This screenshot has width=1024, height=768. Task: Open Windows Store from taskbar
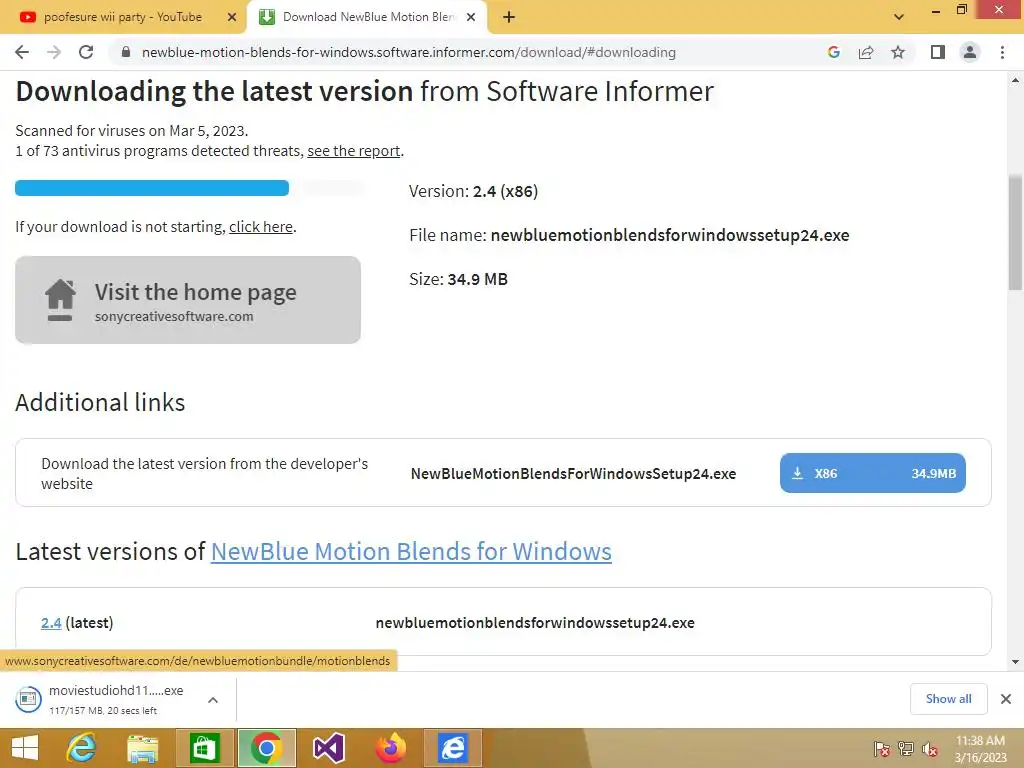[204, 748]
